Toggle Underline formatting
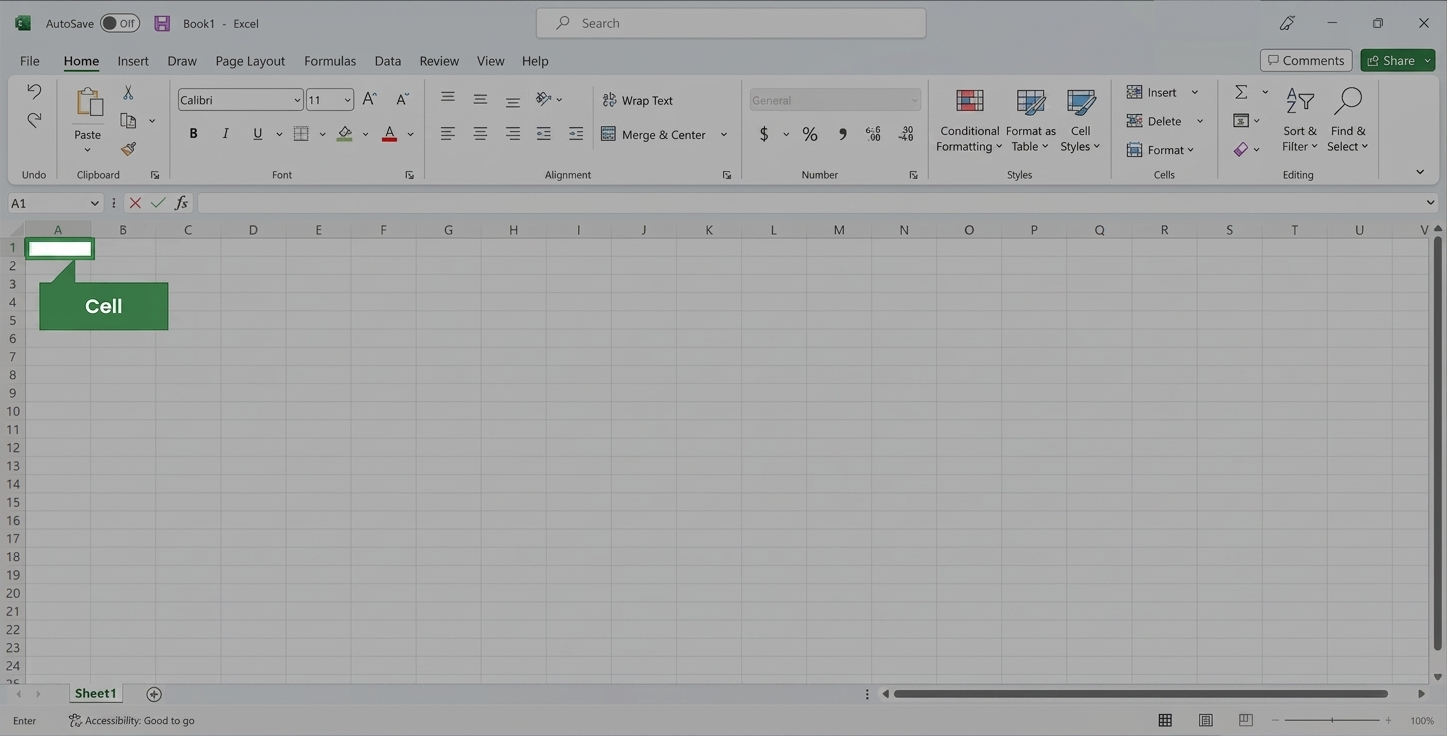The image size is (1447, 736). tap(258, 134)
